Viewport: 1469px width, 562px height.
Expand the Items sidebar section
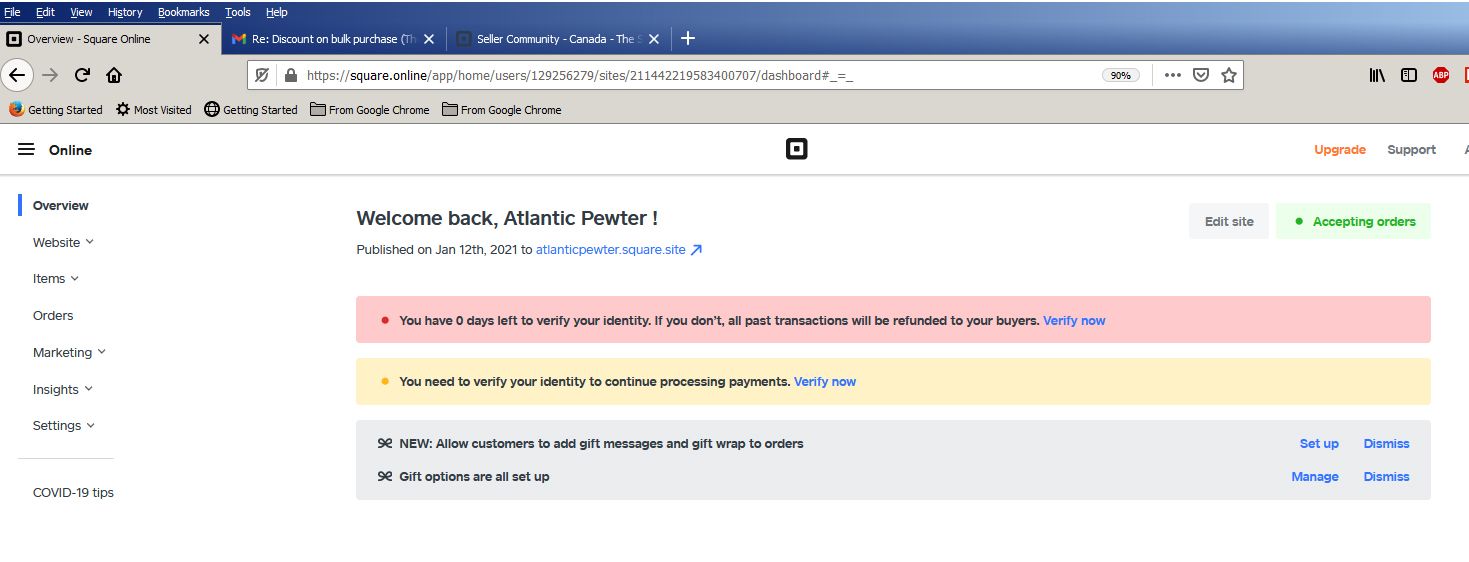click(x=56, y=279)
